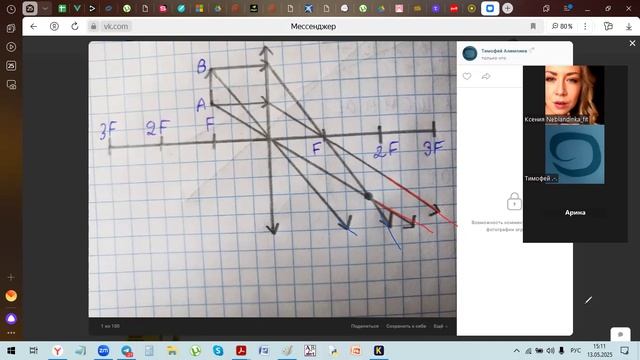Viewport: 640px width, 360px height.
Task: Switch to the airplane icon tab
Action: [x=308, y=8]
